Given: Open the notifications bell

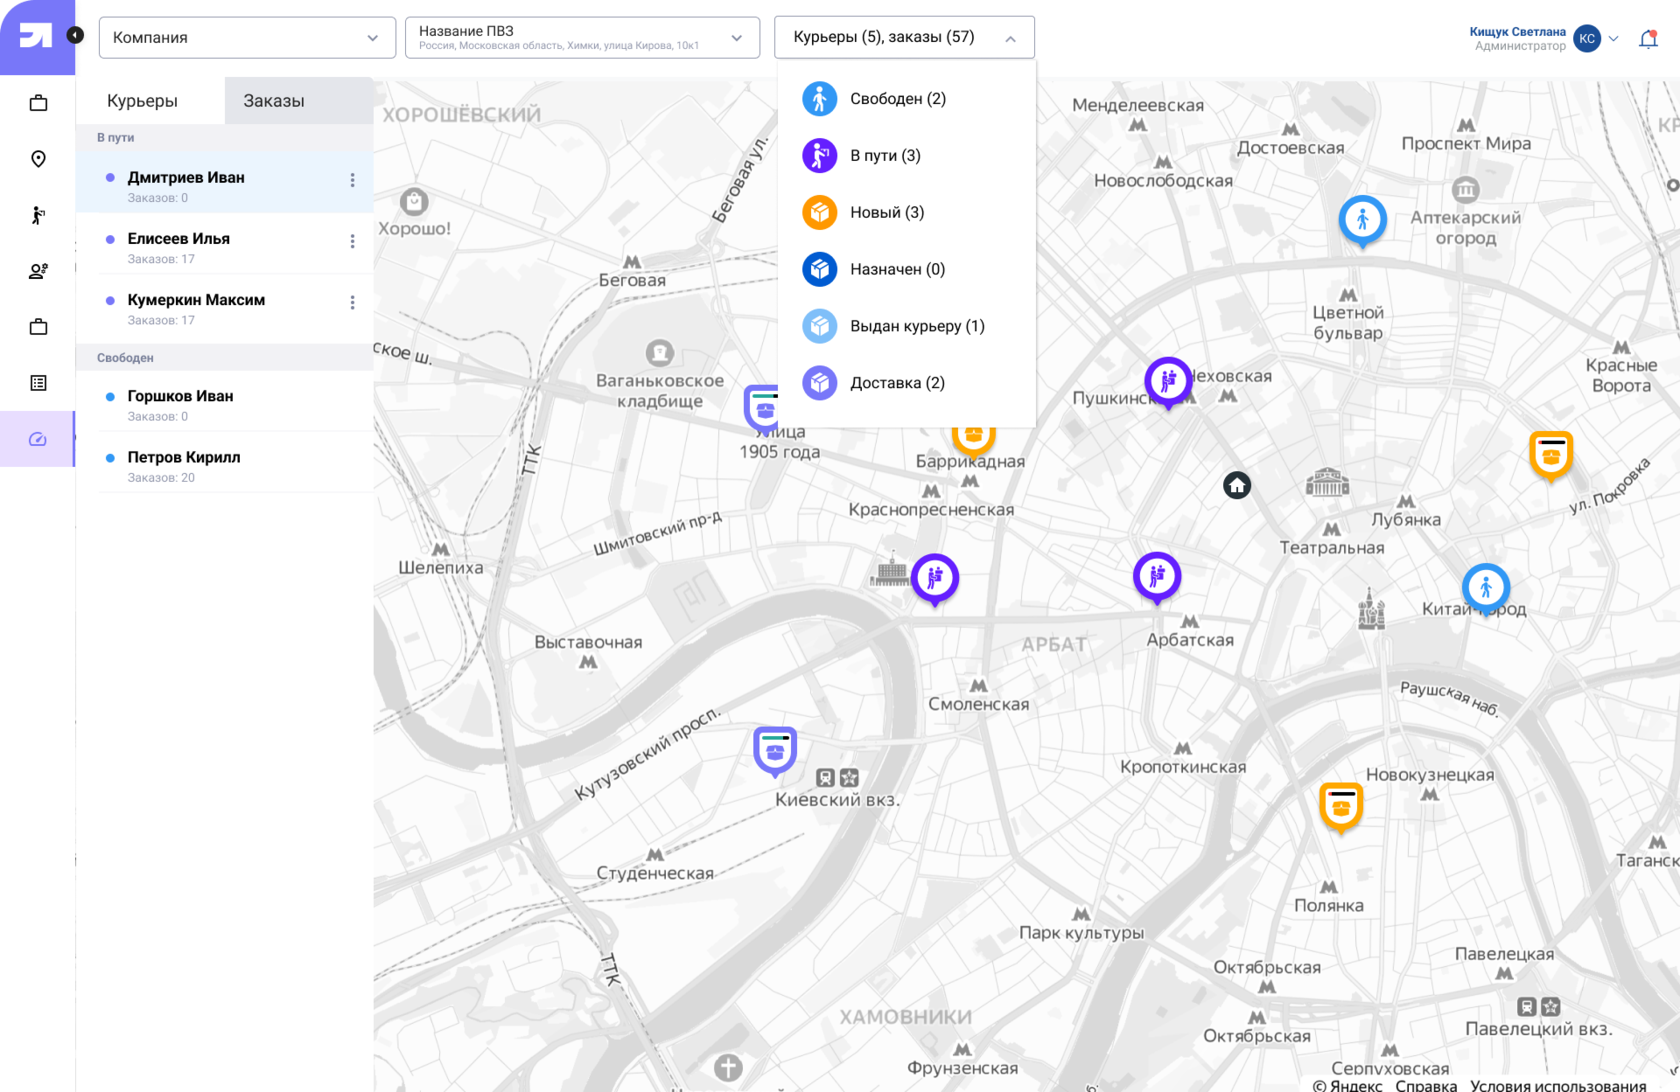Looking at the screenshot, I should click(x=1648, y=39).
